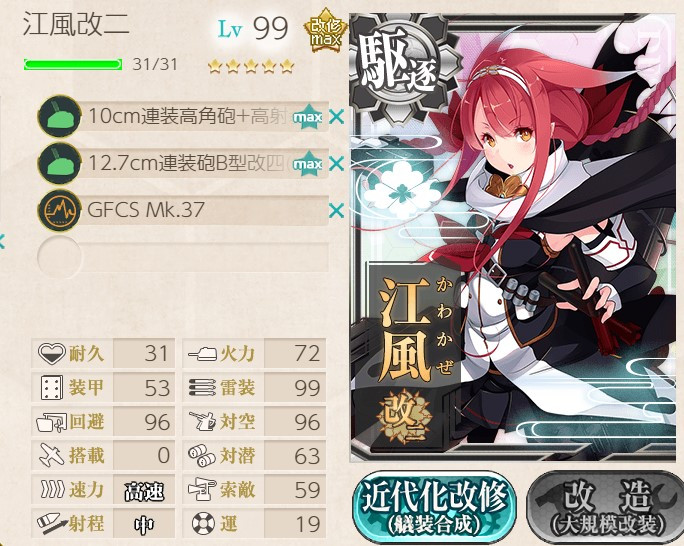
Task: Click the 駆逐 destroyer class gear badge
Action: (x=400, y=65)
